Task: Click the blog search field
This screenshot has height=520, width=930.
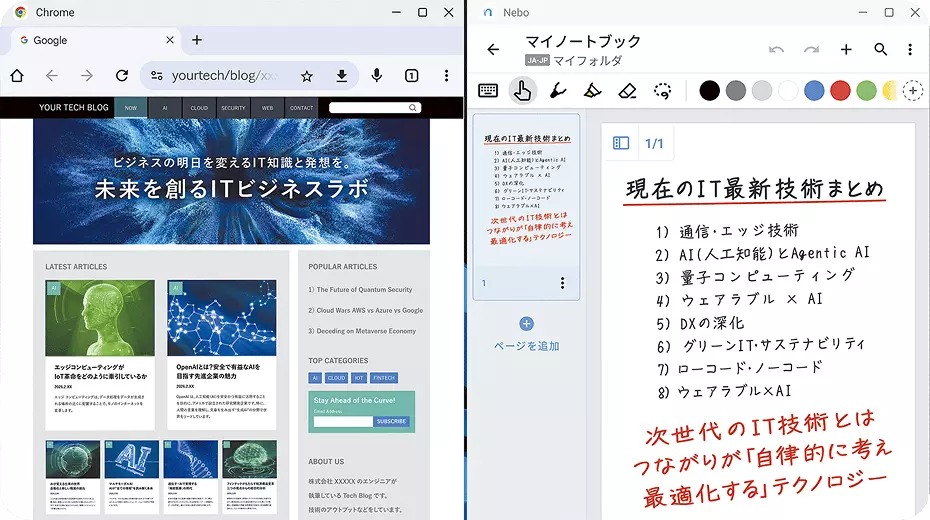Action: (x=375, y=107)
